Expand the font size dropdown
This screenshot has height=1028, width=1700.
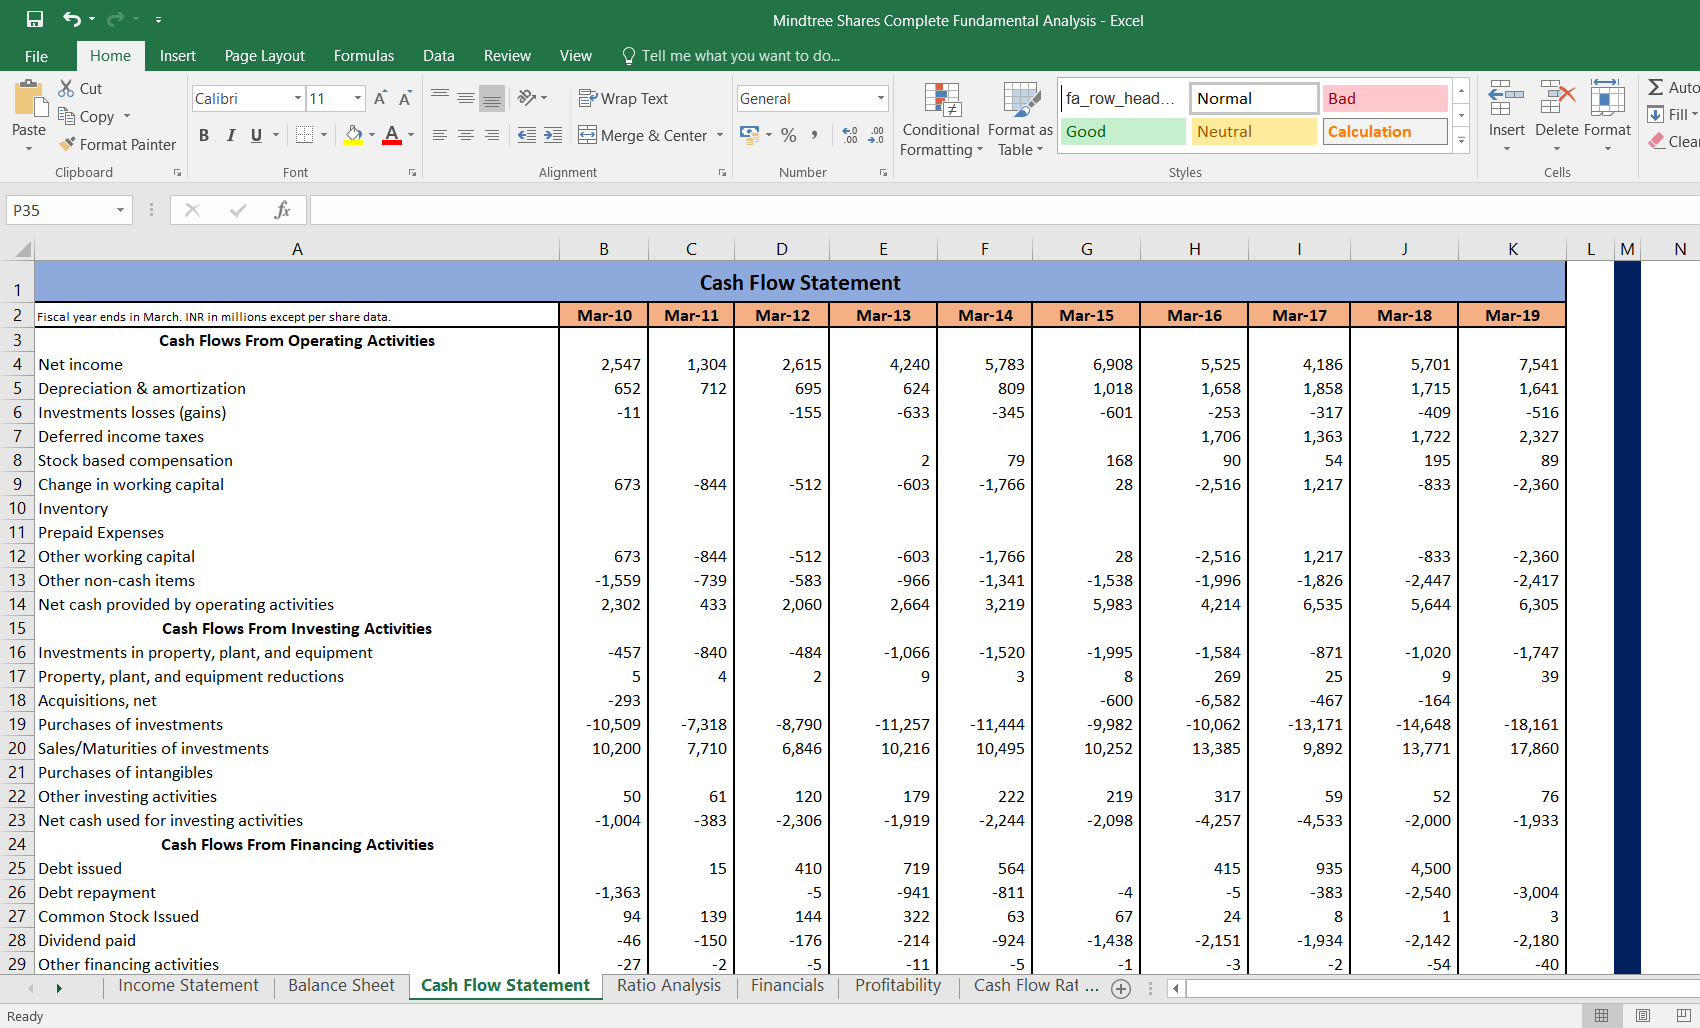pyautogui.click(x=357, y=98)
